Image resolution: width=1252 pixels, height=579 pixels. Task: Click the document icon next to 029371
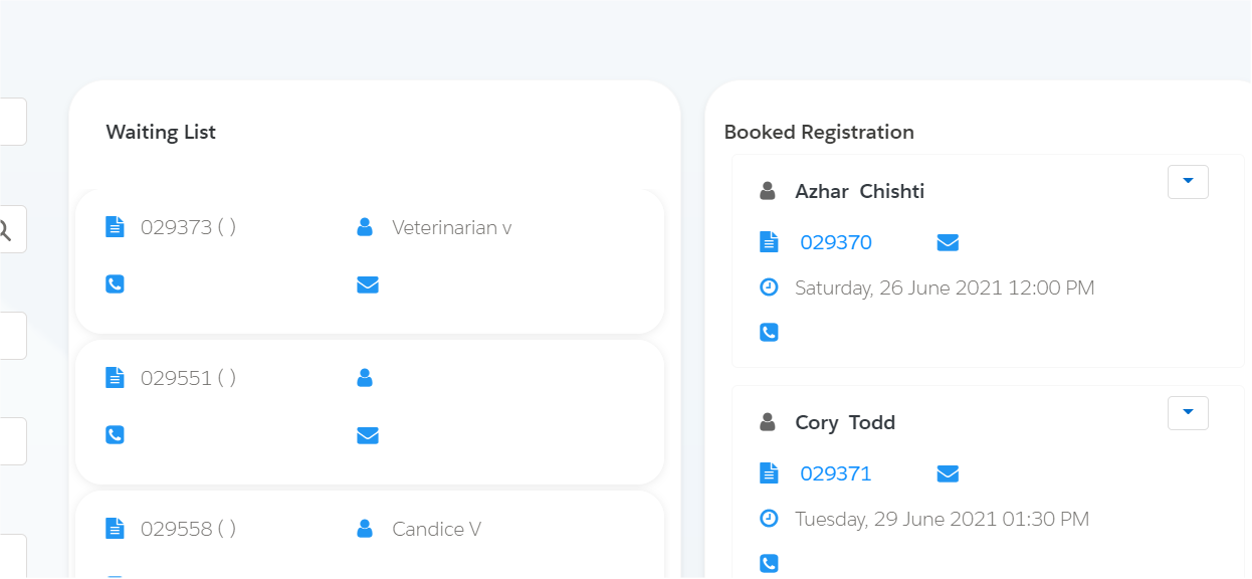point(769,473)
